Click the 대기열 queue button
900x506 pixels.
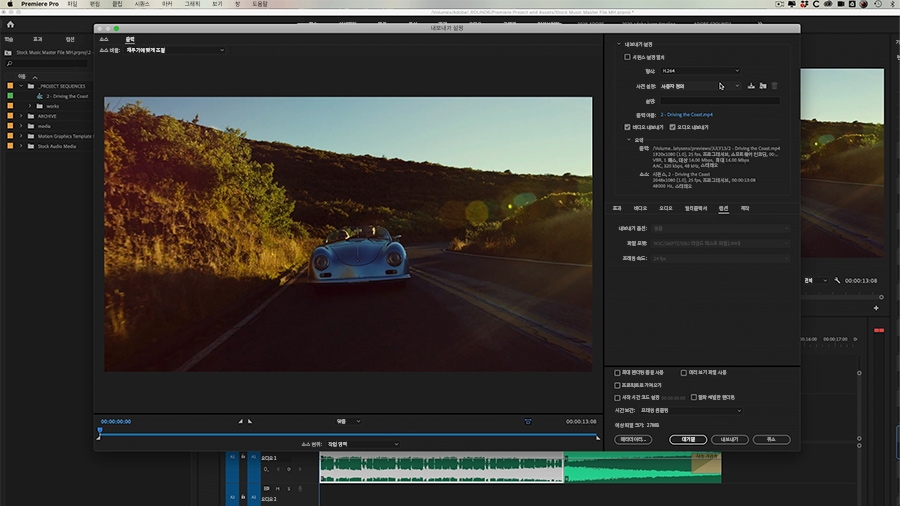click(x=688, y=439)
